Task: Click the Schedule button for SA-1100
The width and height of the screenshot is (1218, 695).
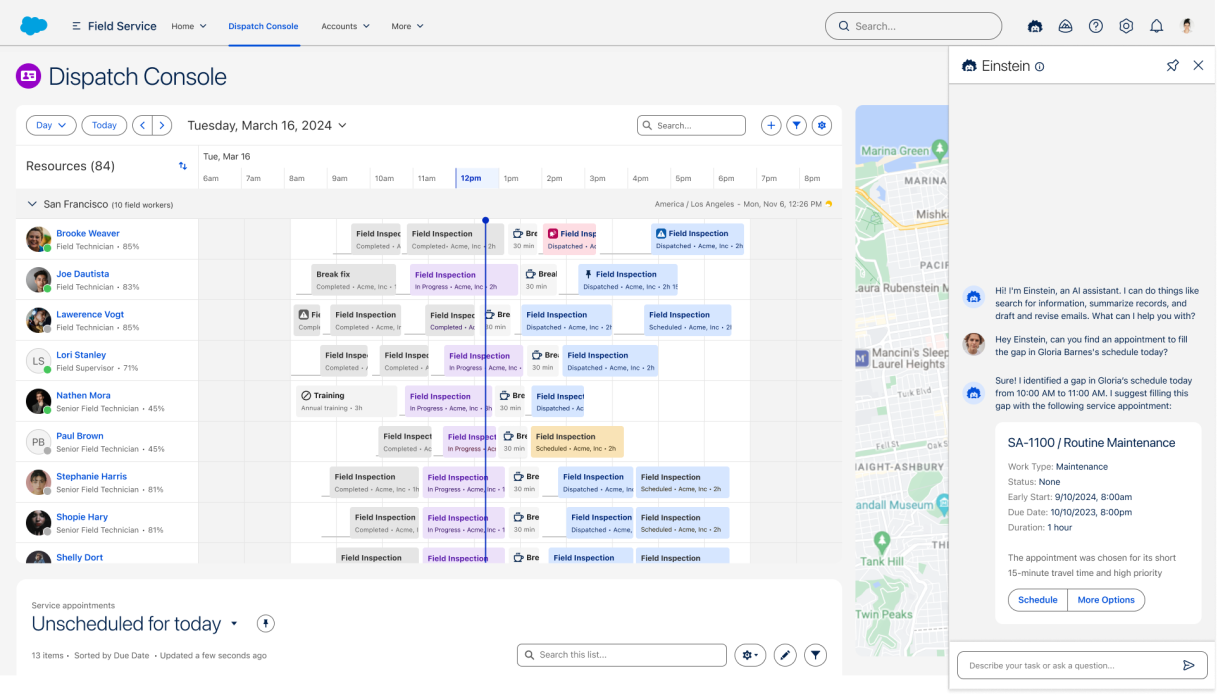Action: pyautogui.click(x=1037, y=600)
